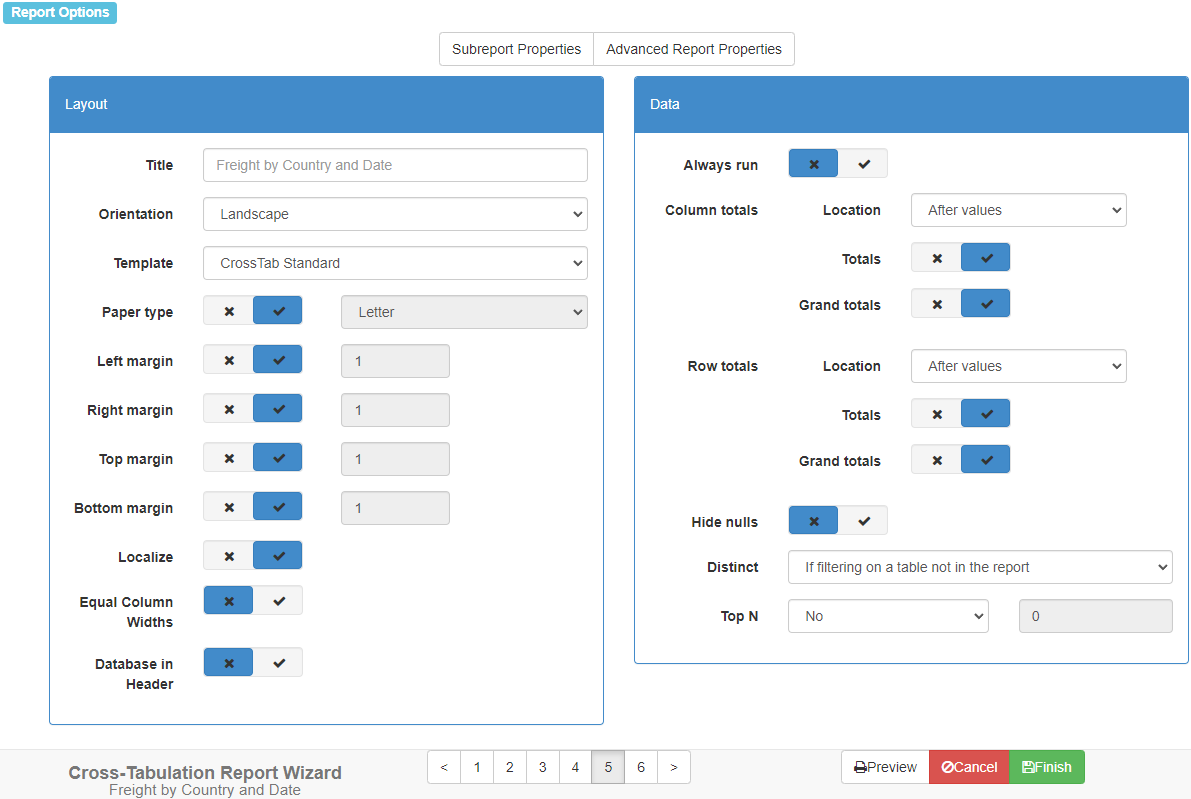
Task: Disable Column totals Totals switch
Action: pyautogui.click(x=937, y=258)
